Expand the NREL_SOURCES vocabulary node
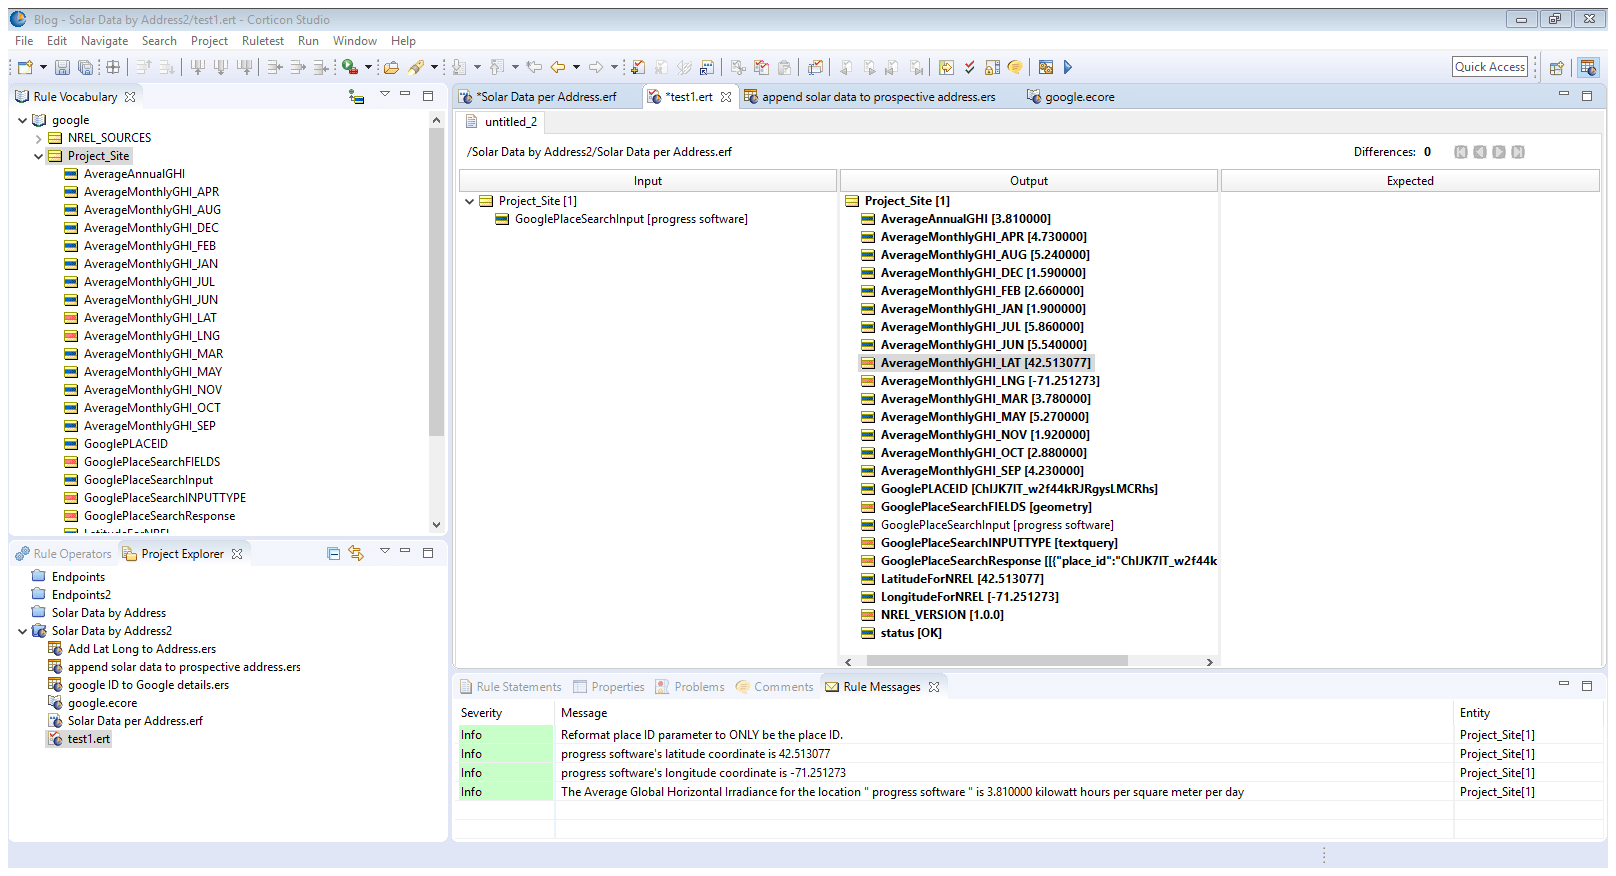1616x876 pixels. (x=39, y=138)
